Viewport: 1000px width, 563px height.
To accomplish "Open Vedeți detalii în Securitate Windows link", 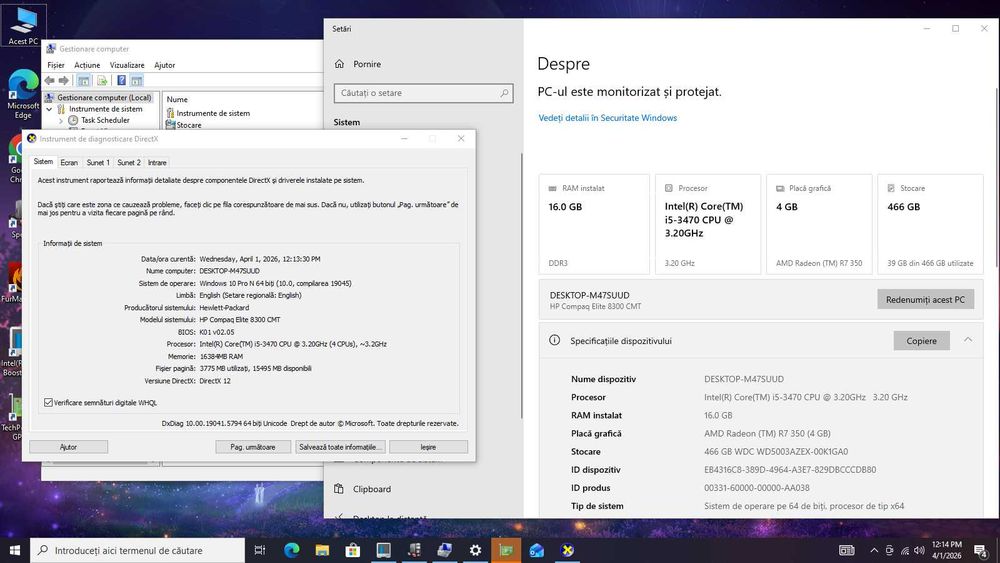I will click(x=608, y=118).
